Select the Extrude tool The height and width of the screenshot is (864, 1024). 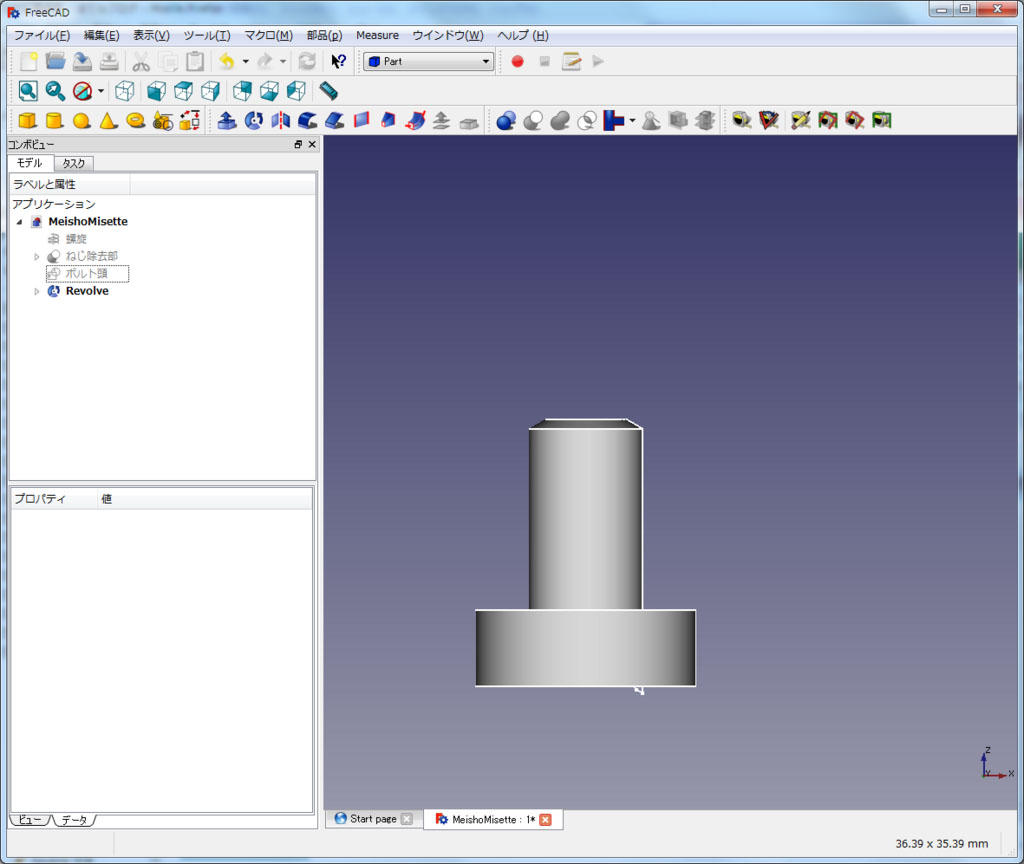click(x=227, y=121)
